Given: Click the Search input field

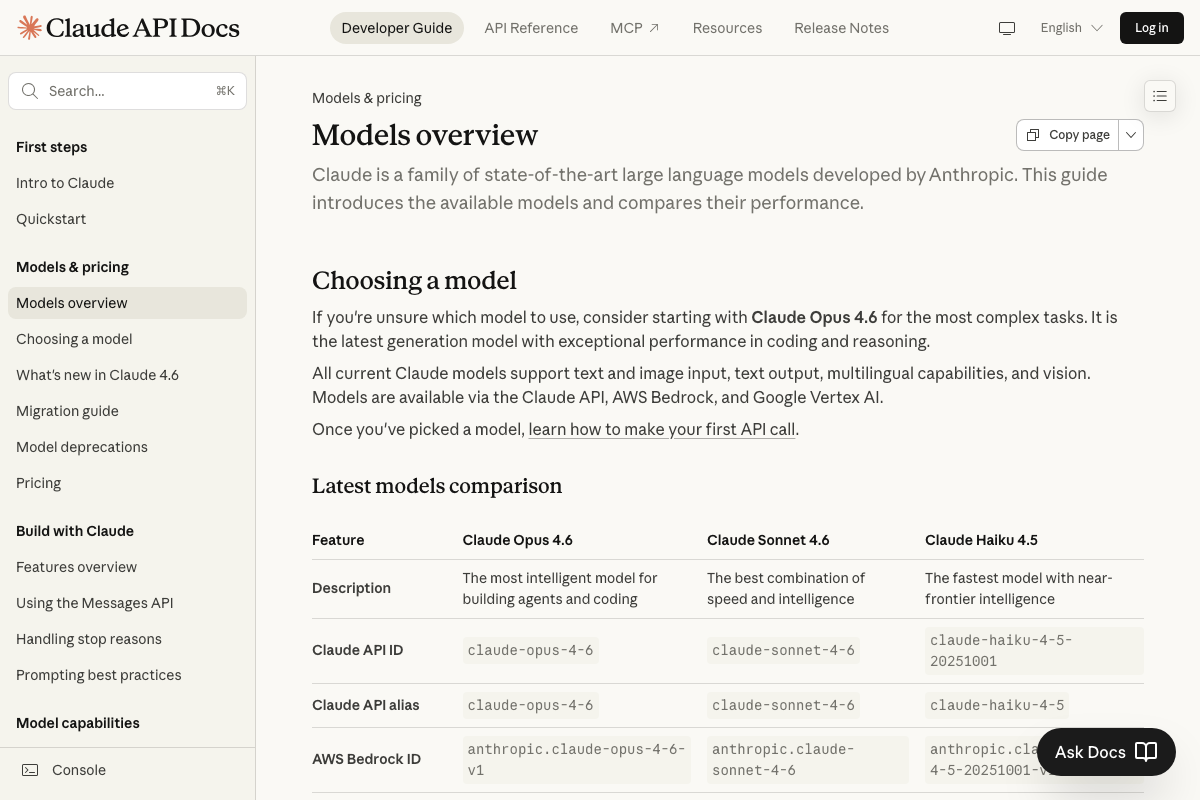Looking at the screenshot, I should point(127,91).
